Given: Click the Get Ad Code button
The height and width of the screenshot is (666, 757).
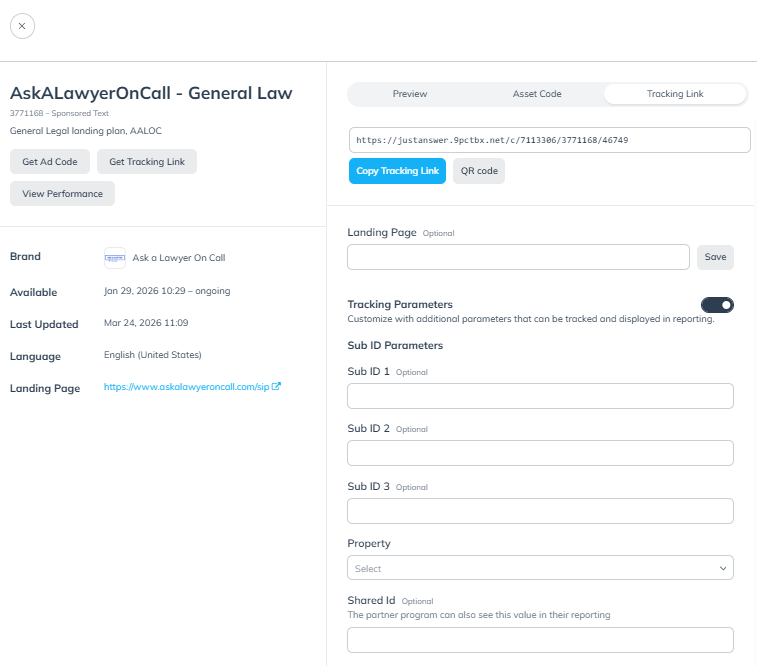Looking at the screenshot, I should (50, 162).
